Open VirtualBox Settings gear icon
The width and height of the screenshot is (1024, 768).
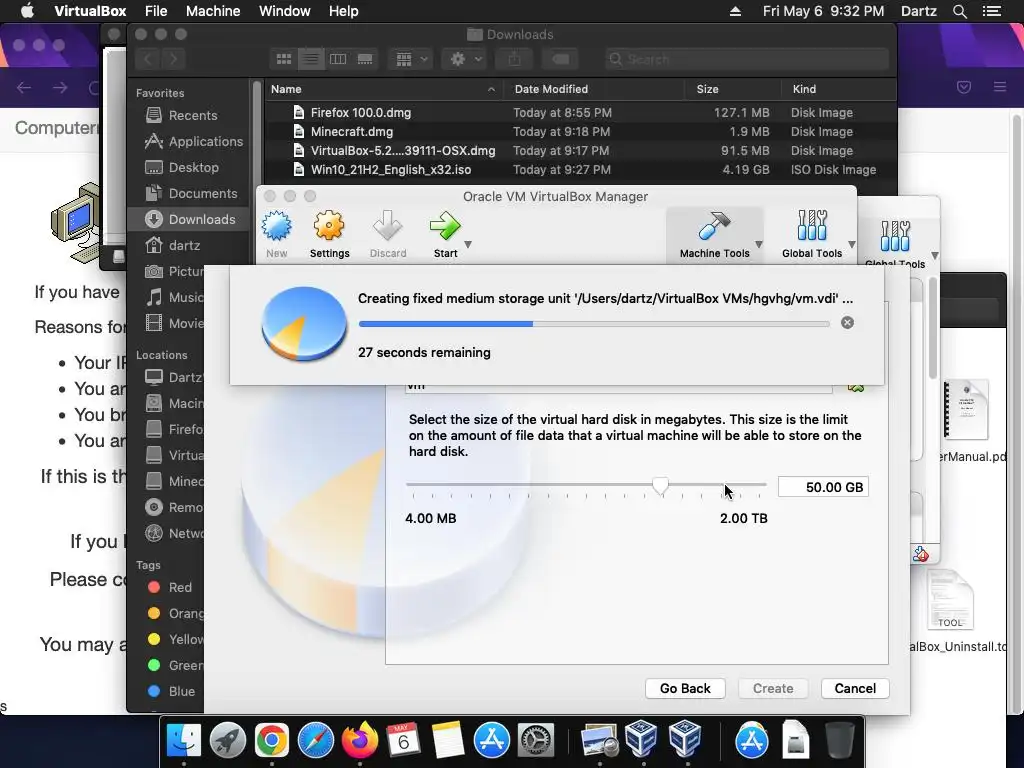click(x=328, y=226)
